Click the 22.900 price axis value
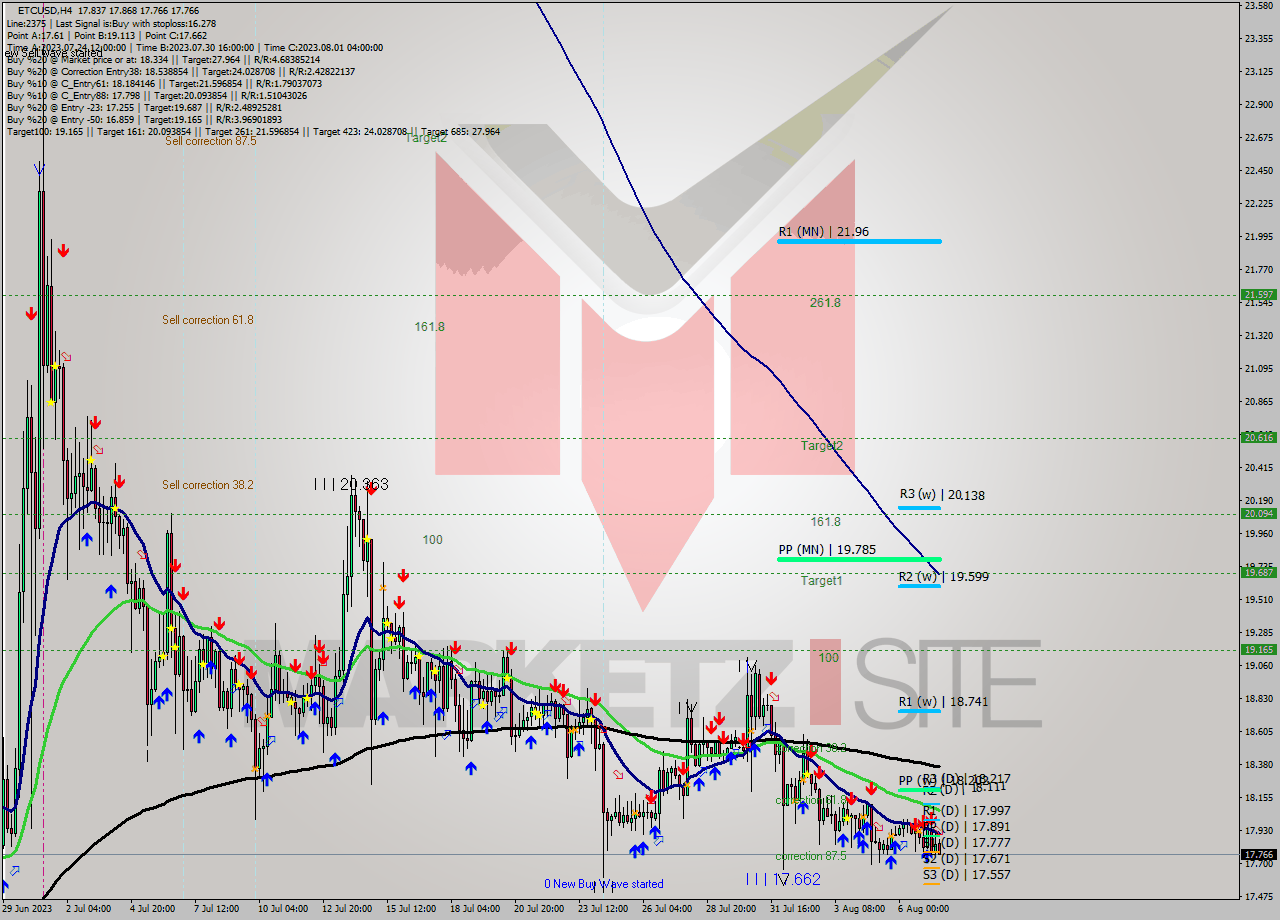The width and height of the screenshot is (1280, 920). coord(1259,104)
